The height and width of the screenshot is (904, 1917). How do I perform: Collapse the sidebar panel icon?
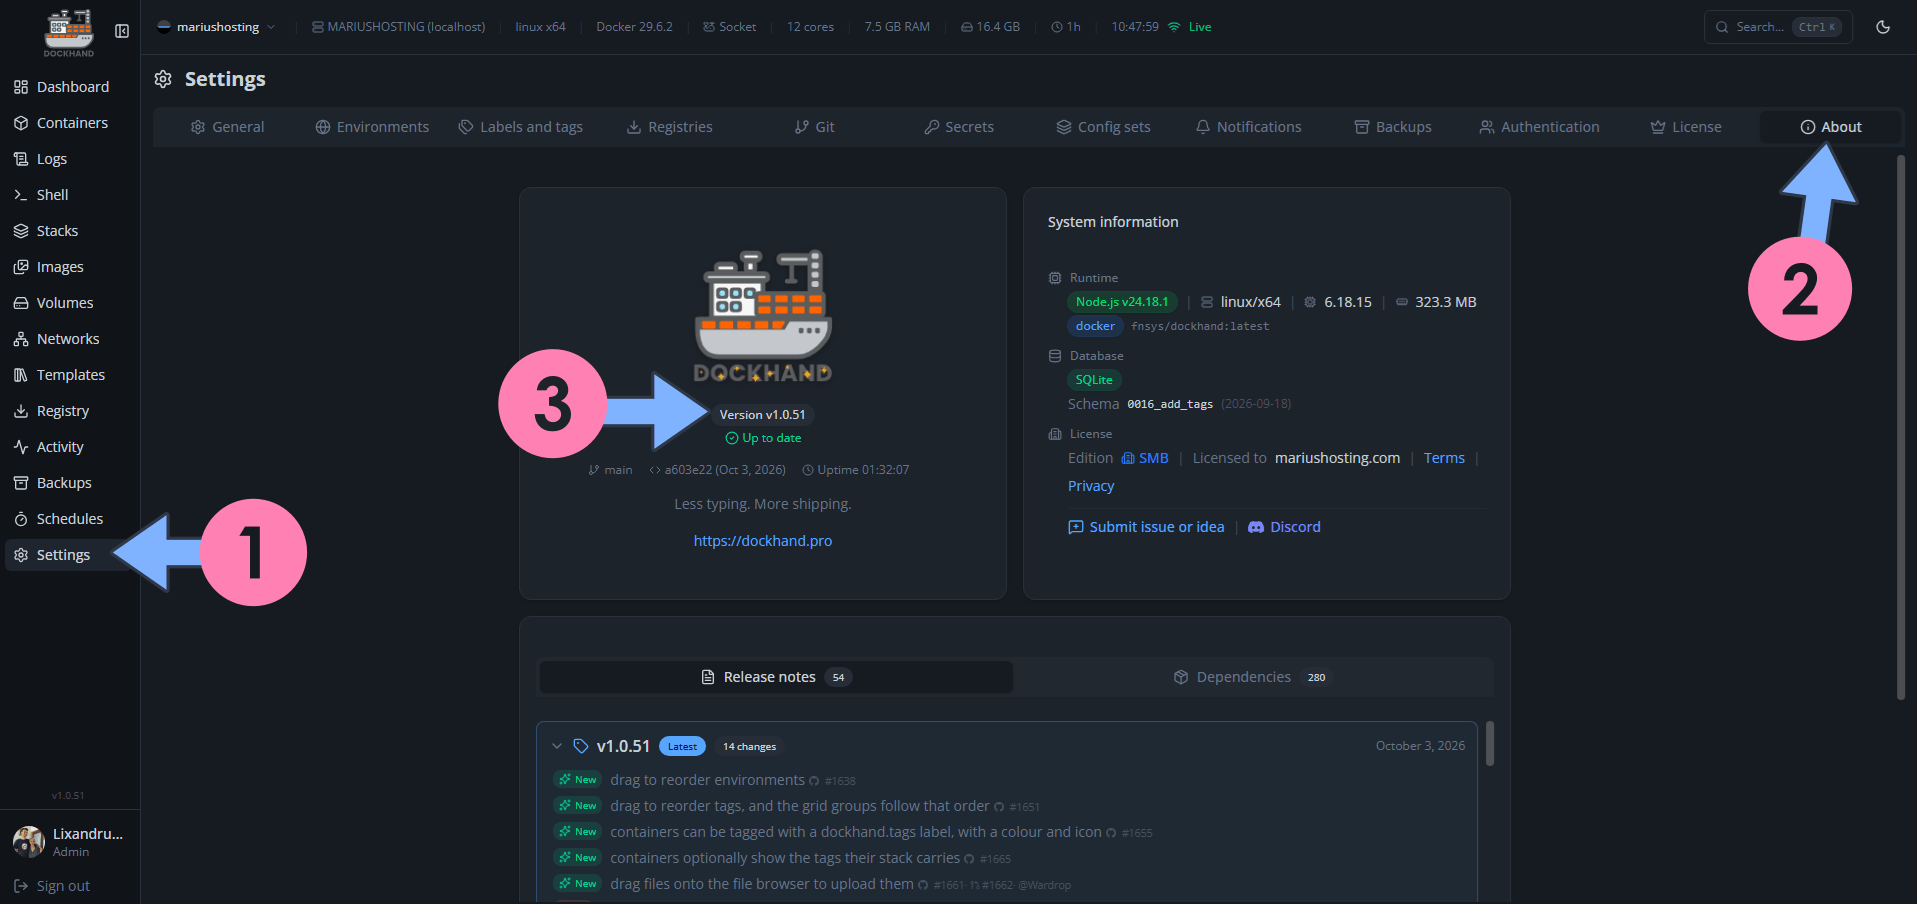(122, 31)
